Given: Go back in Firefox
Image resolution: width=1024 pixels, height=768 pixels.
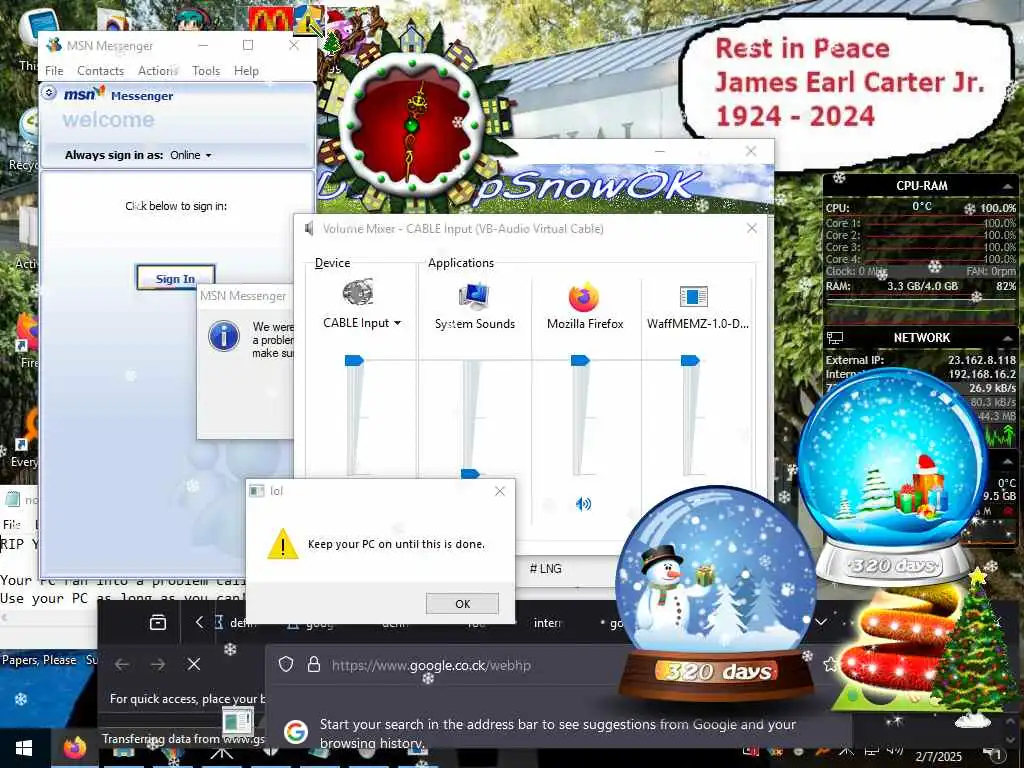Looking at the screenshot, I should pos(121,664).
